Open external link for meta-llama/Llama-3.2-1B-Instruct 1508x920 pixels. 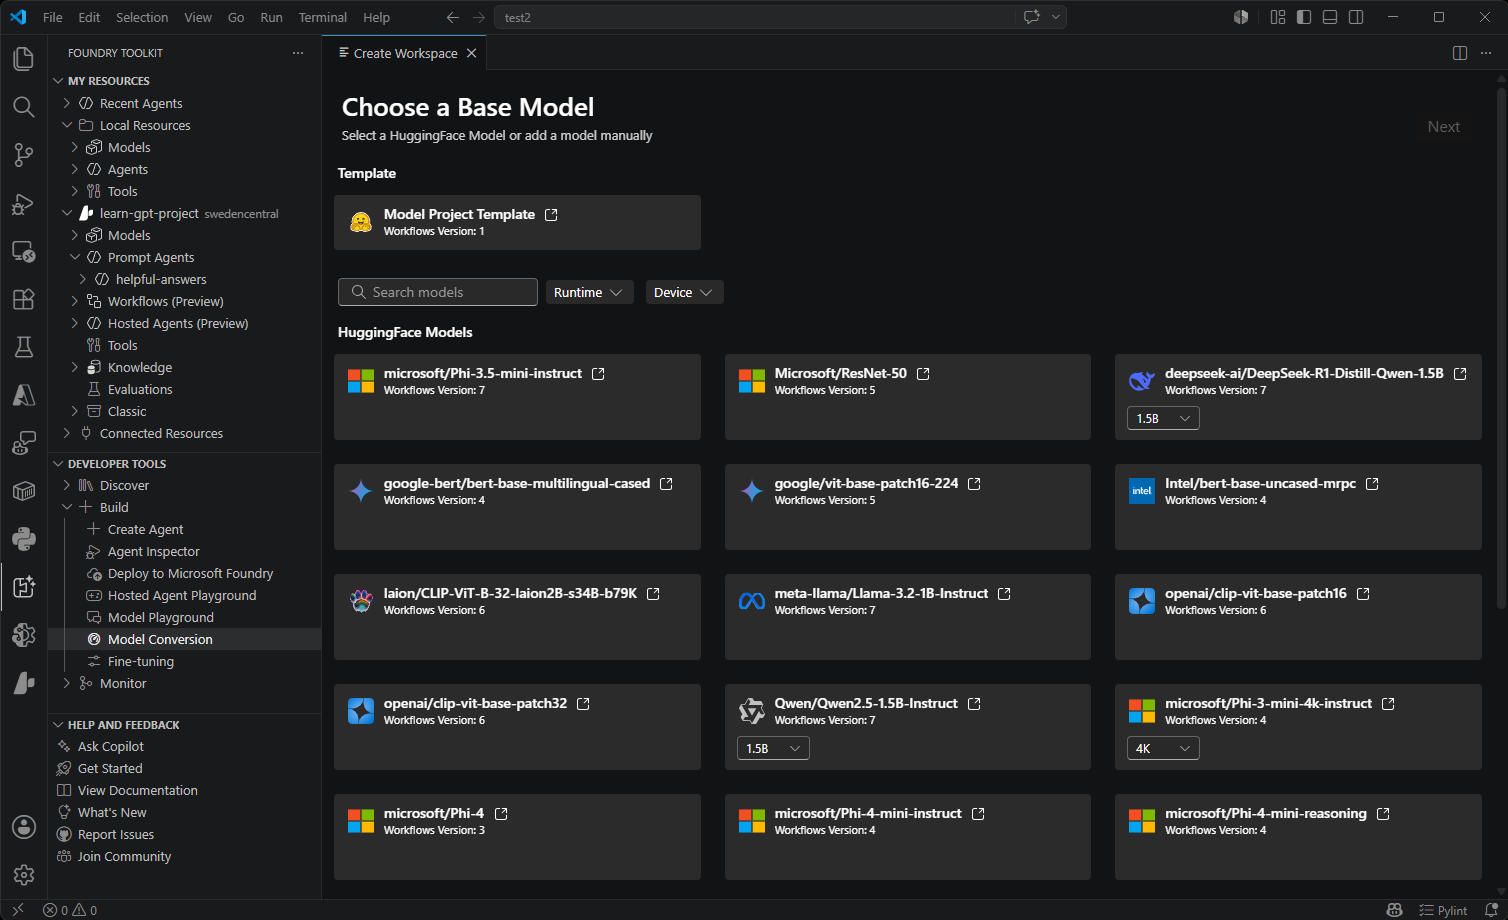click(x=1004, y=593)
